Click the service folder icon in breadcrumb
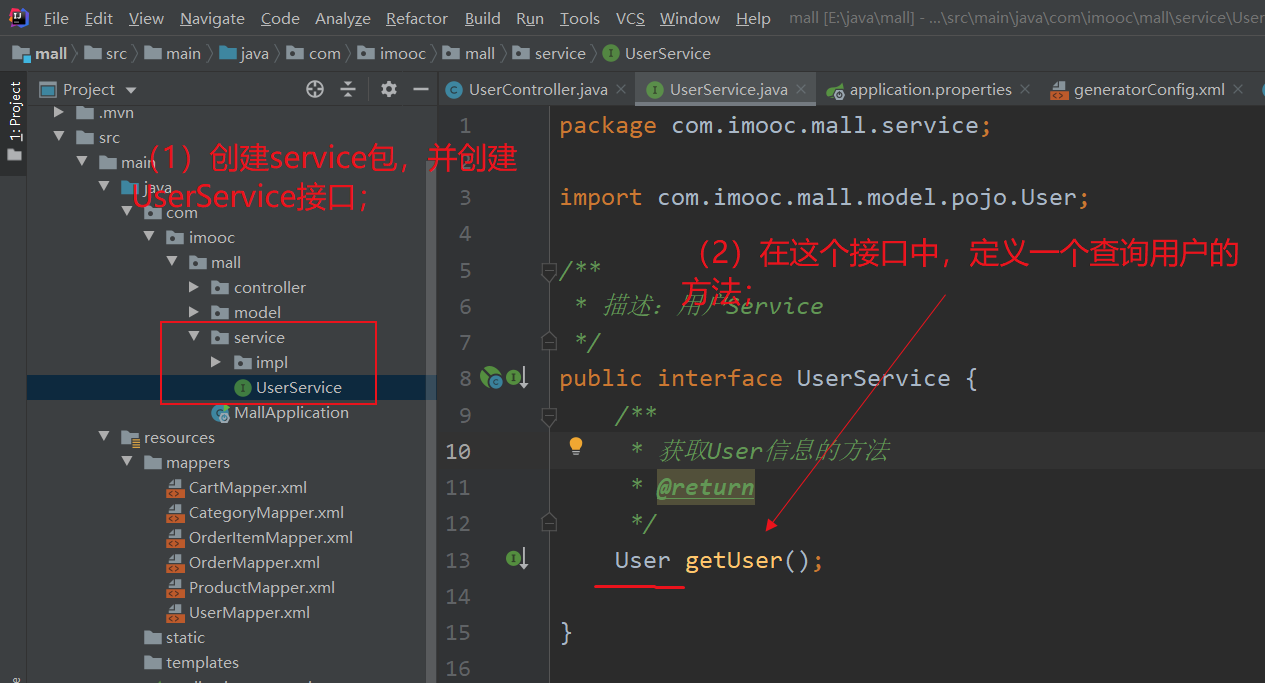 [x=521, y=53]
